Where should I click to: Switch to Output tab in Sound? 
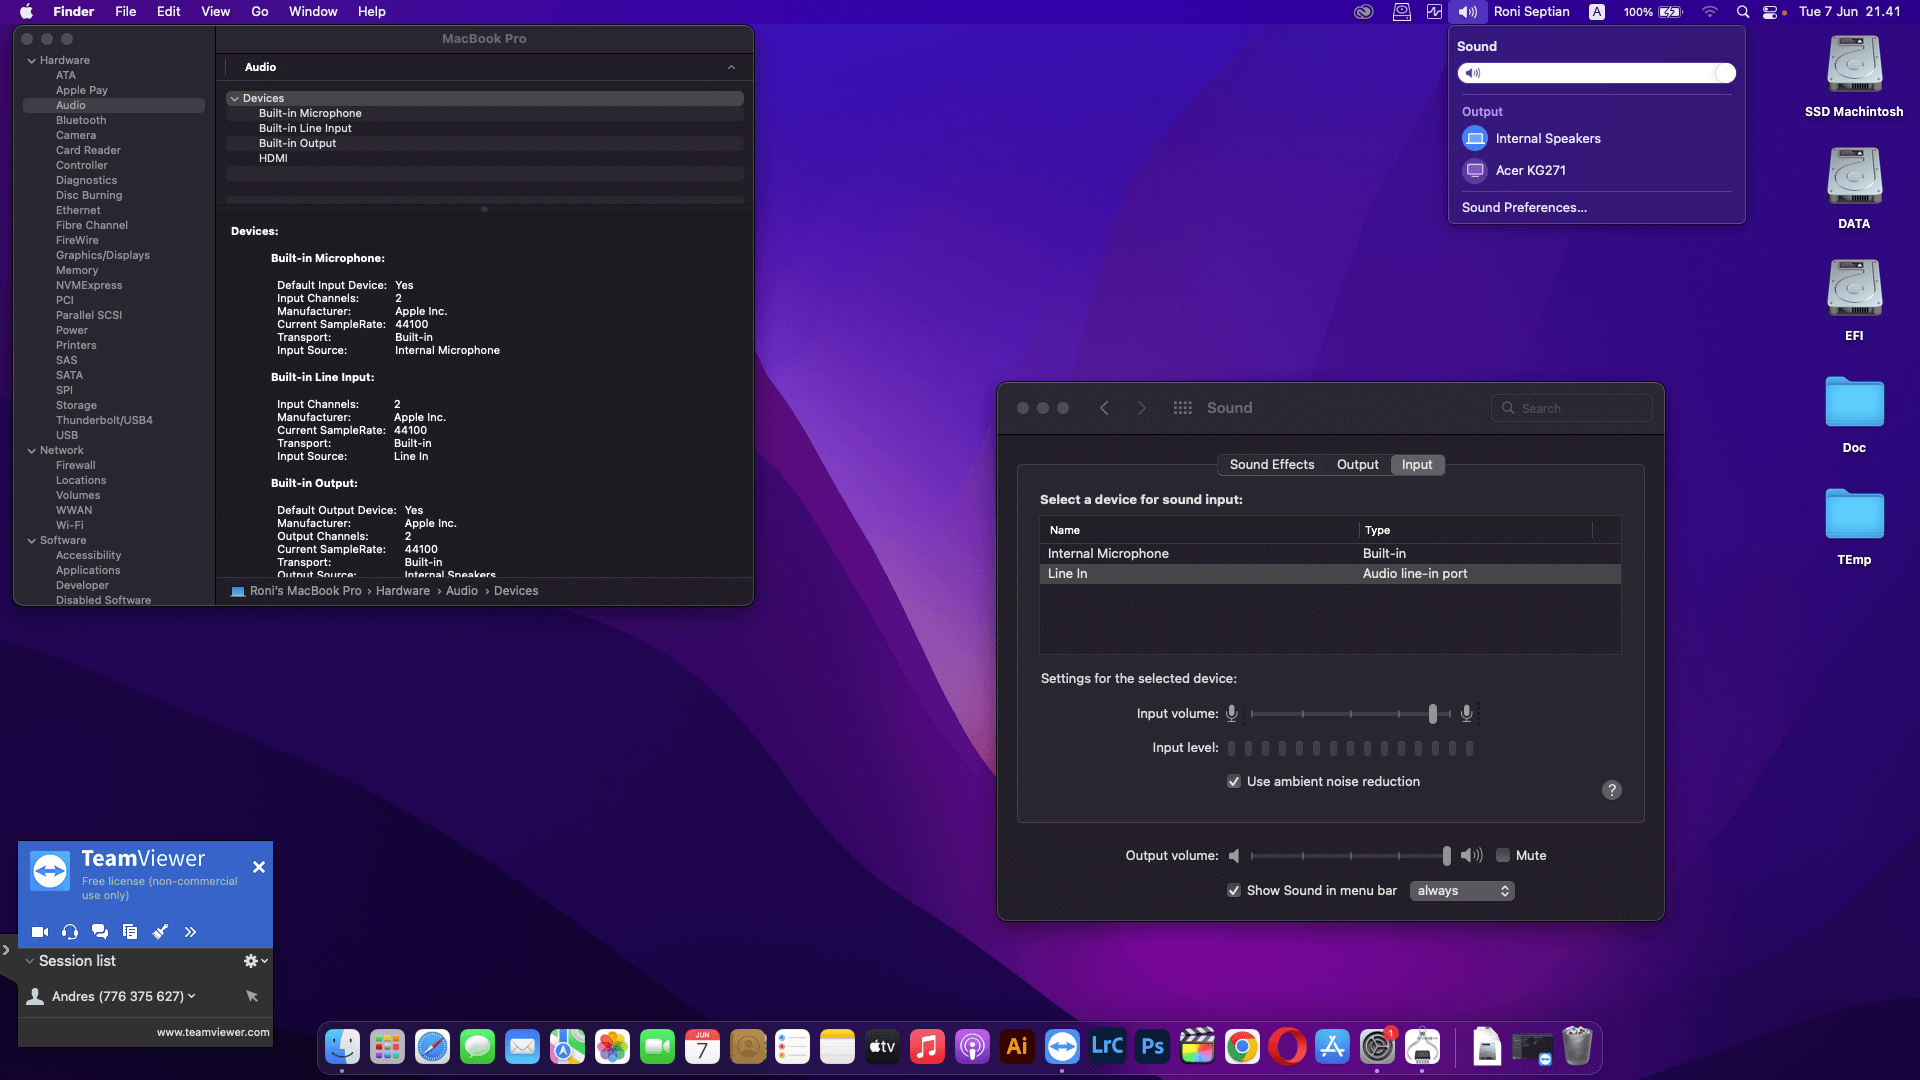(1357, 465)
